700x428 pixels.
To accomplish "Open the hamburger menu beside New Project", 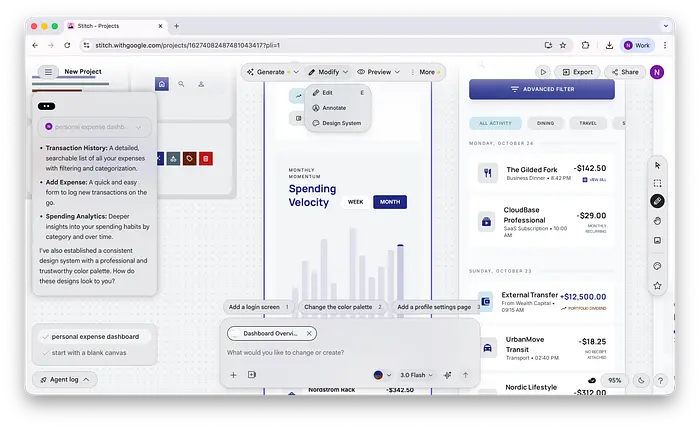I will pos(47,72).
